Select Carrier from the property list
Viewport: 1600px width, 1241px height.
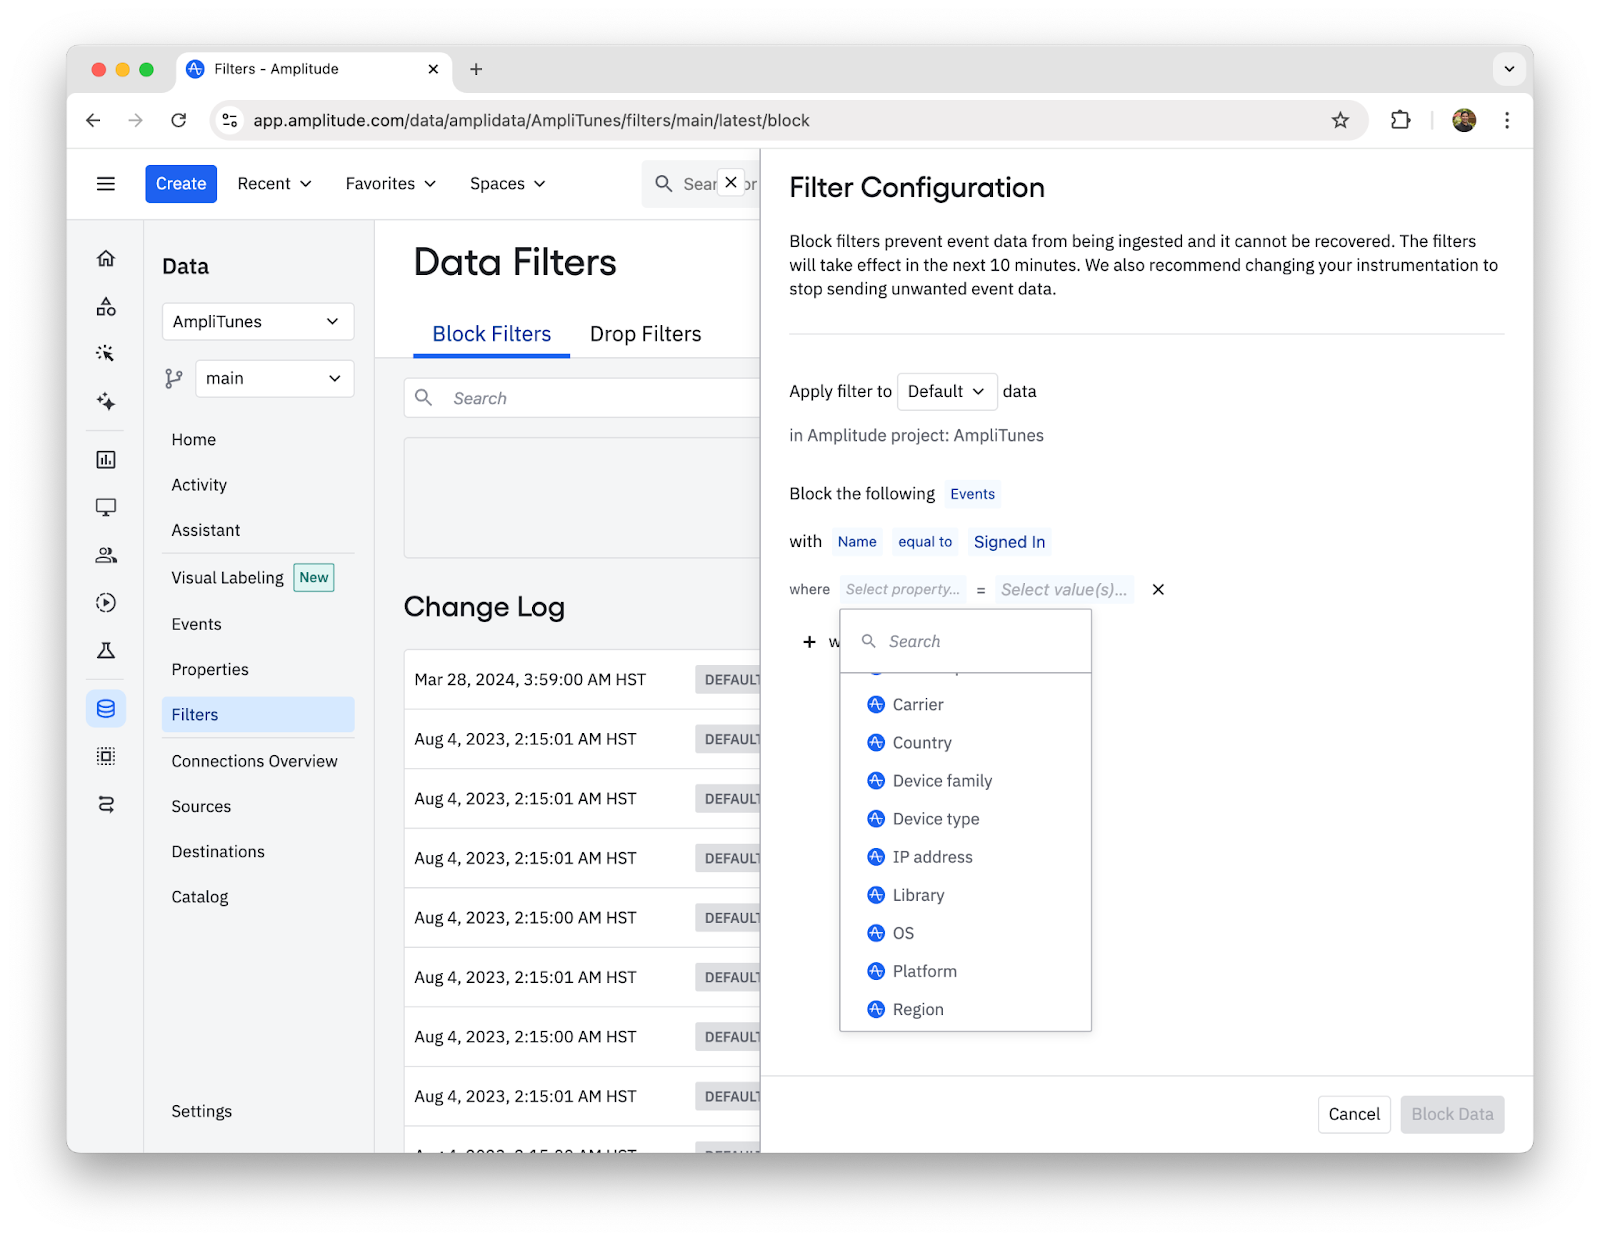pos(966,705)
